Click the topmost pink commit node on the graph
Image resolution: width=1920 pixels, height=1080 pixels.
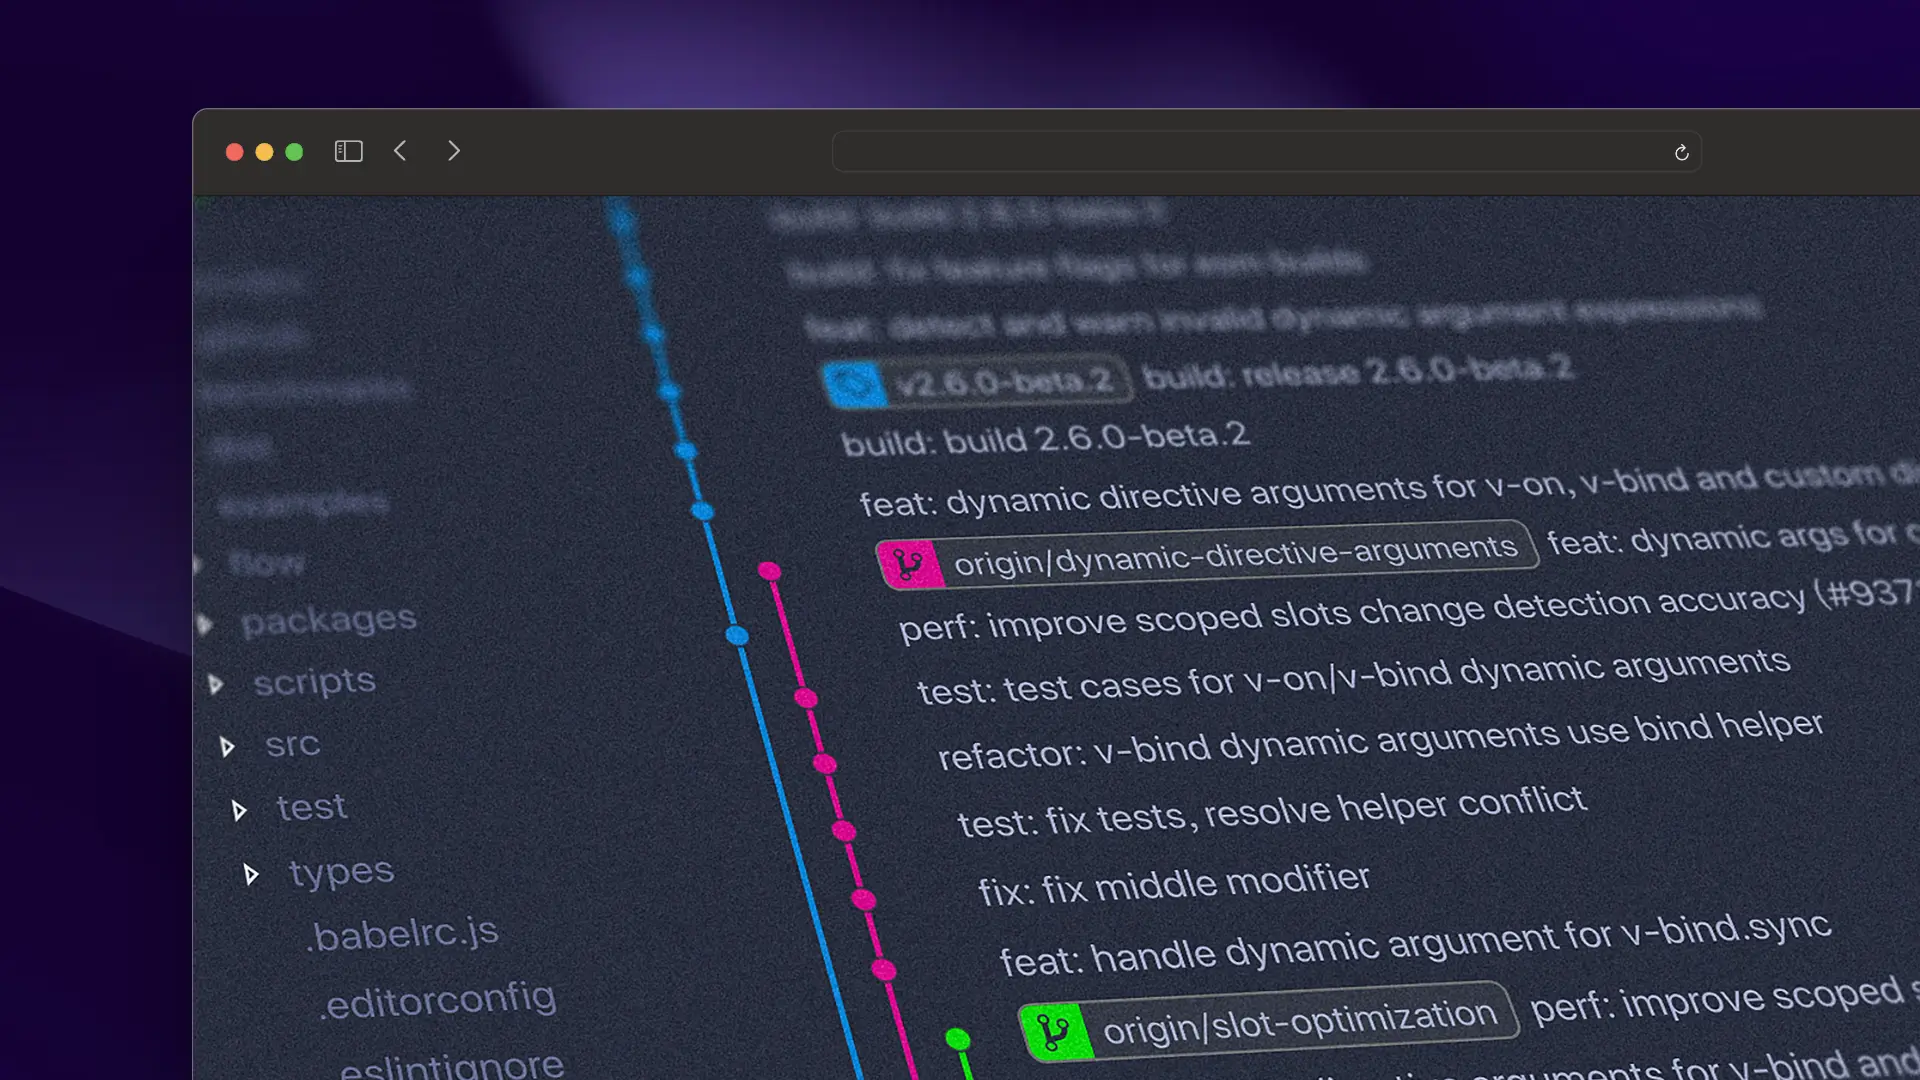[x=769, y=571]
